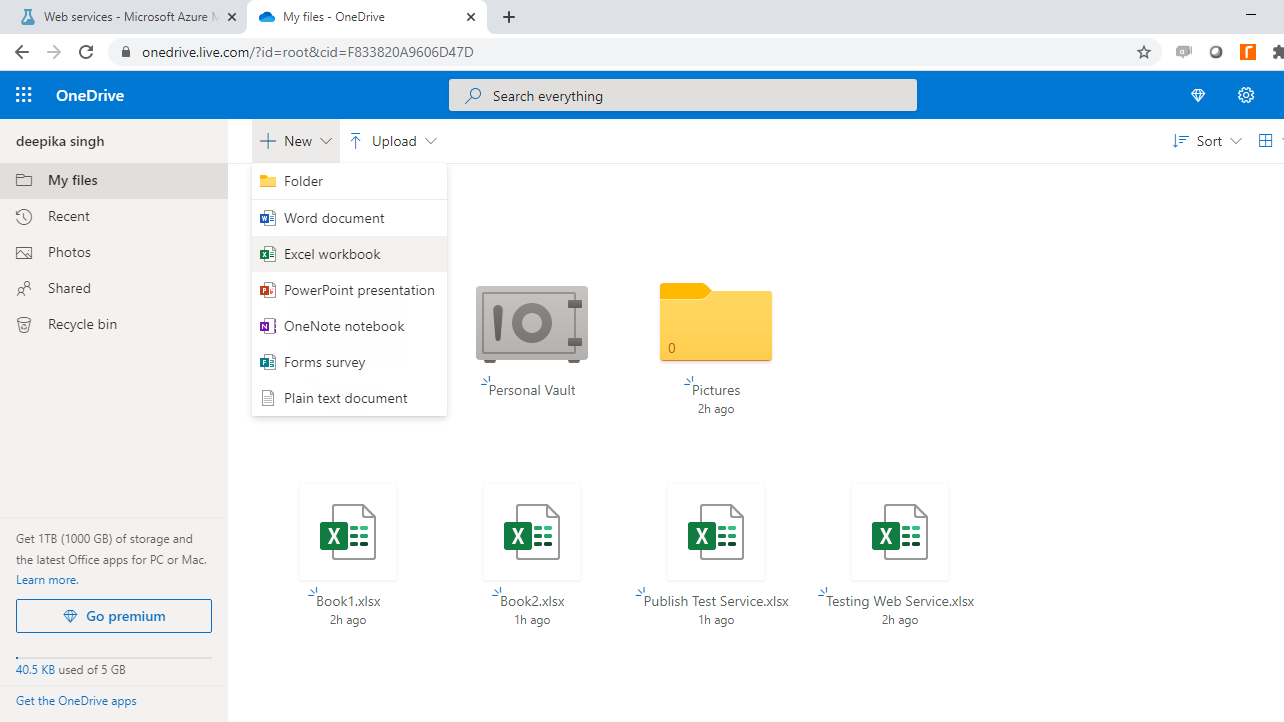The height and width of the screenshot is (722, 1284).
Task: Choose Plain text document from New menu
Action: [x=349, y=398]
